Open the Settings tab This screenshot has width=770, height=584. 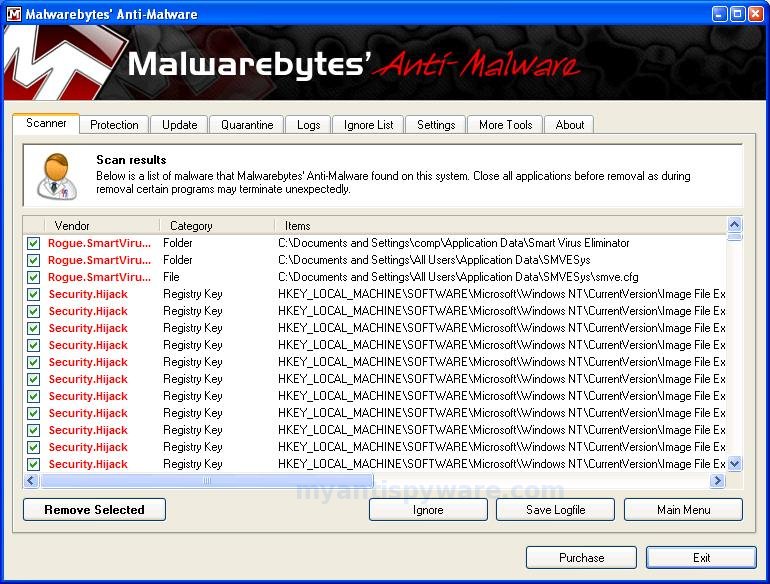coord(436,125)
